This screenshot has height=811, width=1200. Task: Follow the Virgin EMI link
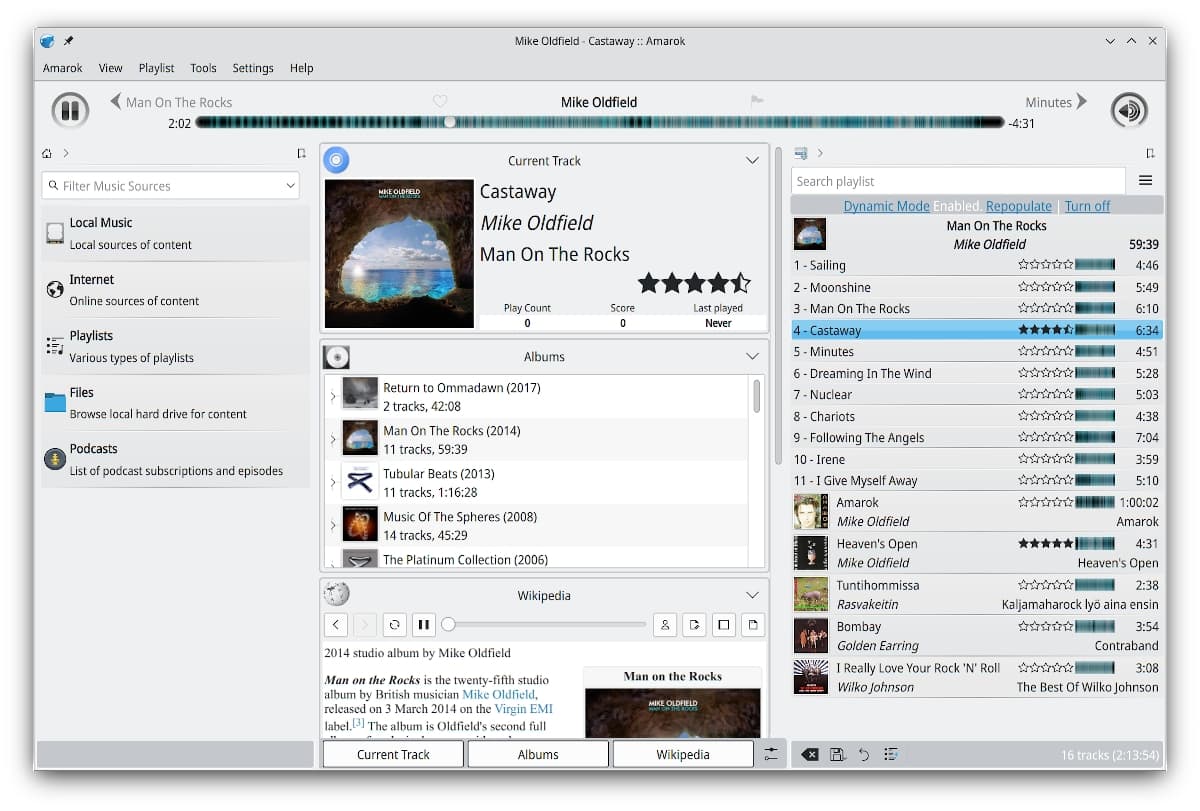pyautogui.click(x=523, y=709)
